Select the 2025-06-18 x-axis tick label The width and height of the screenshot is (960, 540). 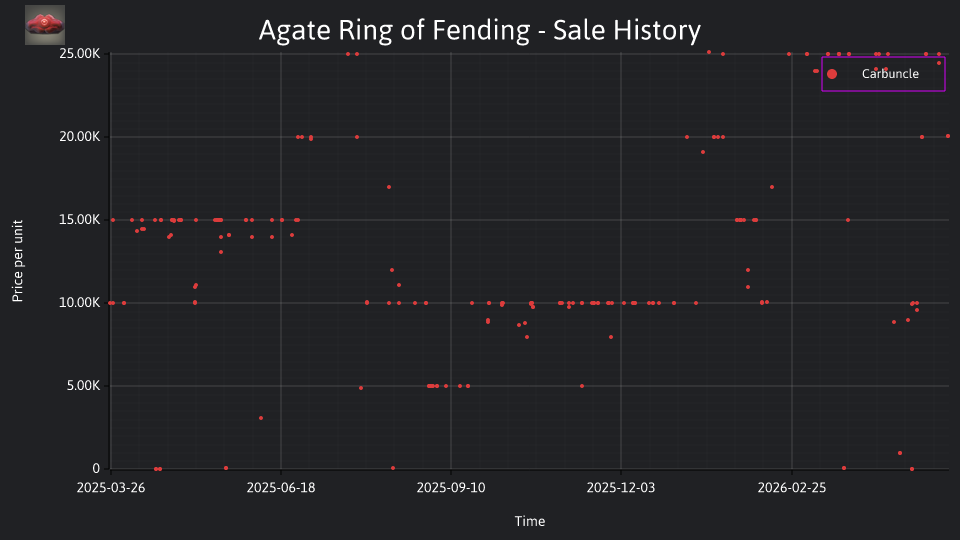click(x=281, y=488)
